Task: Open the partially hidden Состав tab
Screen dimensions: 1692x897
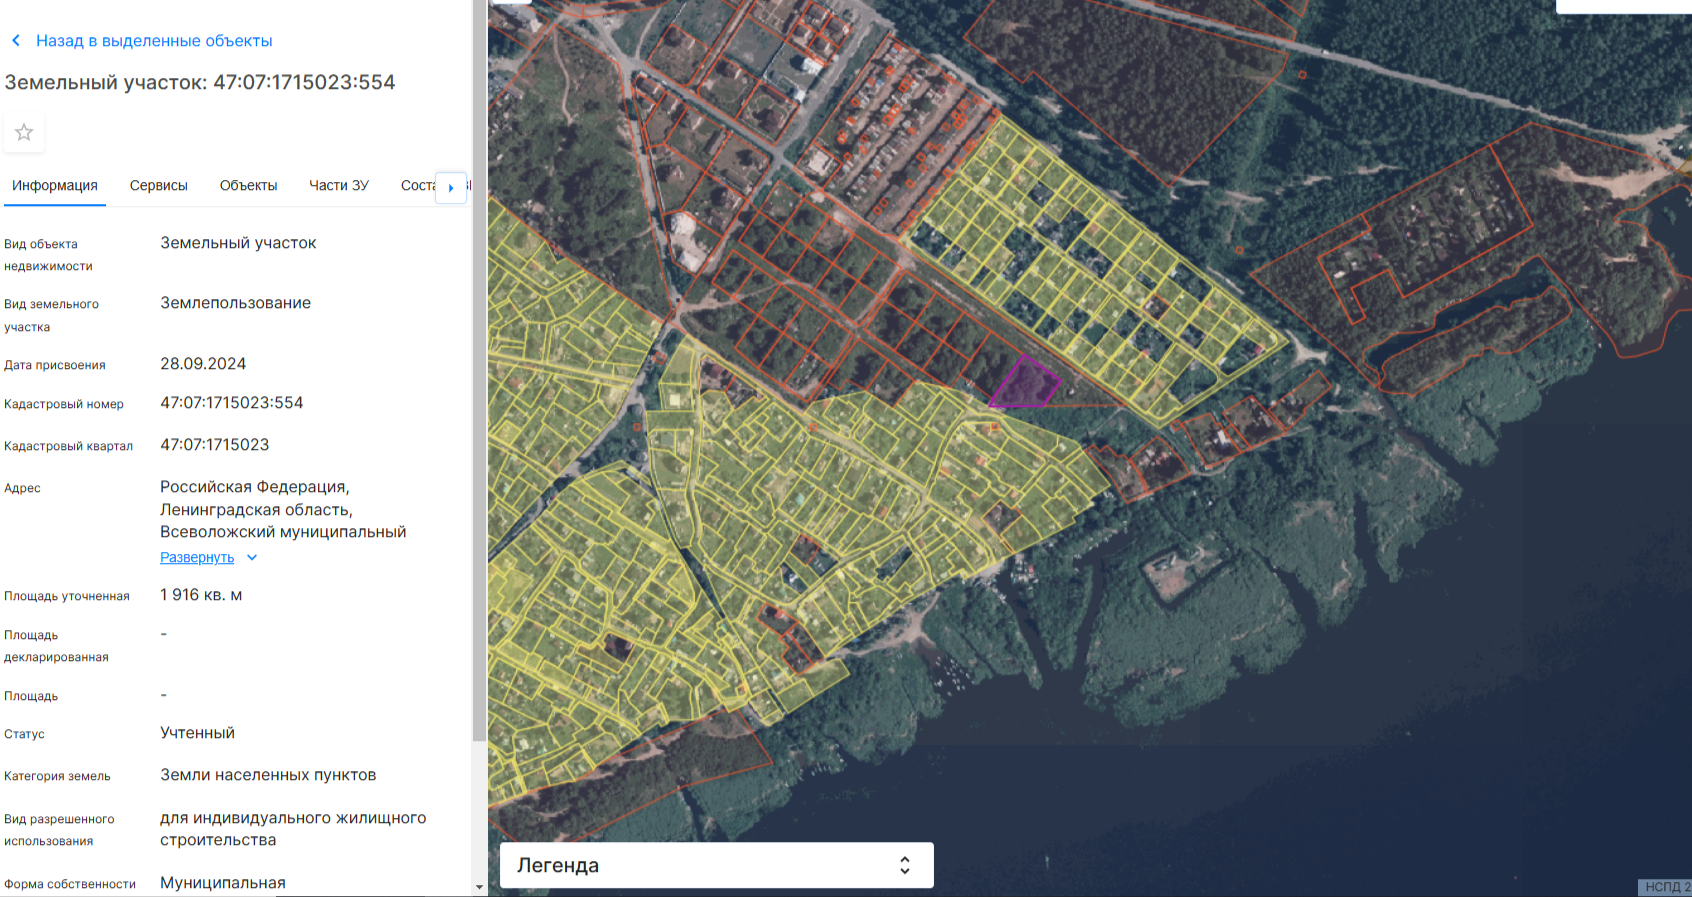Action: [417, 186]
